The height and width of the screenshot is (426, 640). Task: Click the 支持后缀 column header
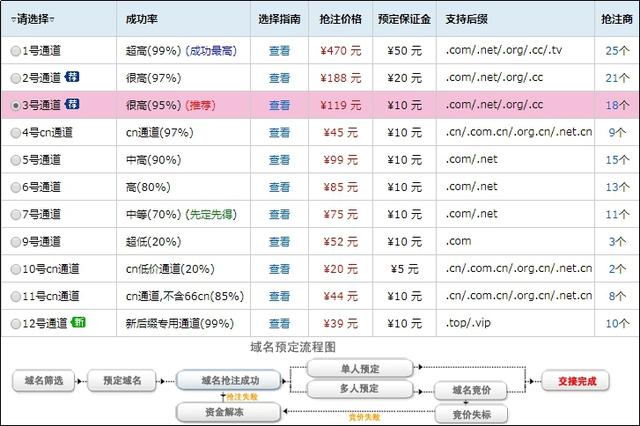tap(467, 19)
